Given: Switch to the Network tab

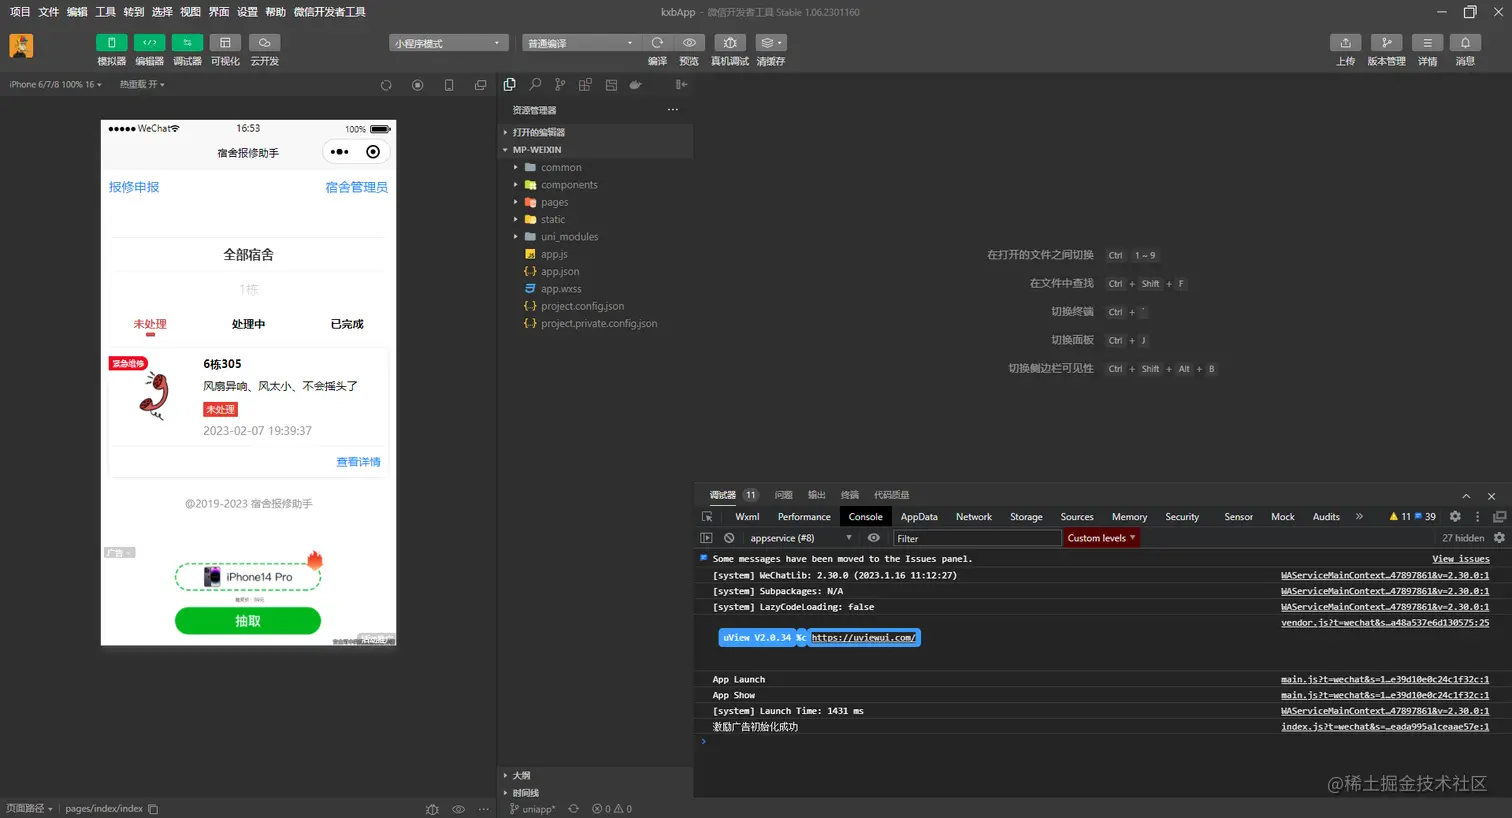Looking at the screenshot, I should click(974, 517).
